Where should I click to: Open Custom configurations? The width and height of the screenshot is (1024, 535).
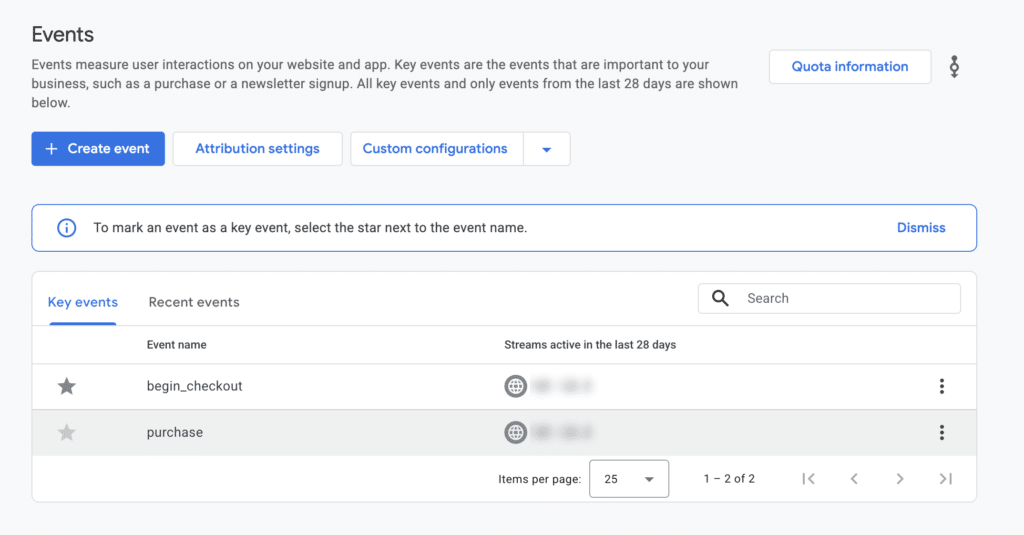pyautogui.click(x=436, y=149)
